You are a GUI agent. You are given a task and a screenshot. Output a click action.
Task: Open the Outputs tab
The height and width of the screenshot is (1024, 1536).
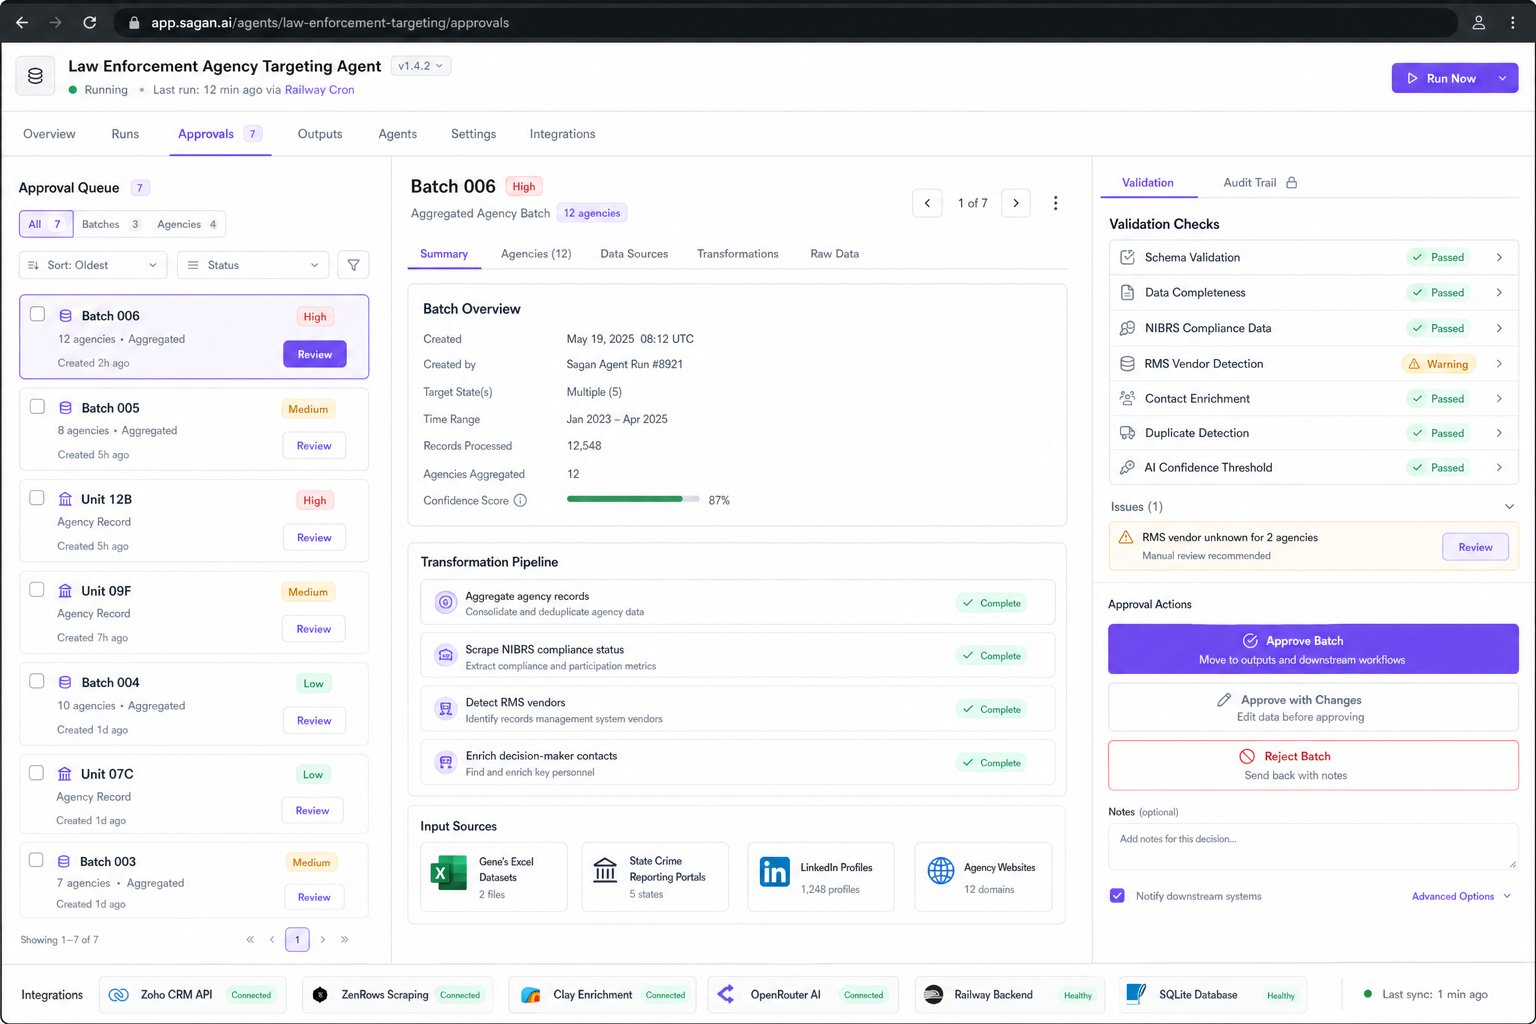[320, 134]
